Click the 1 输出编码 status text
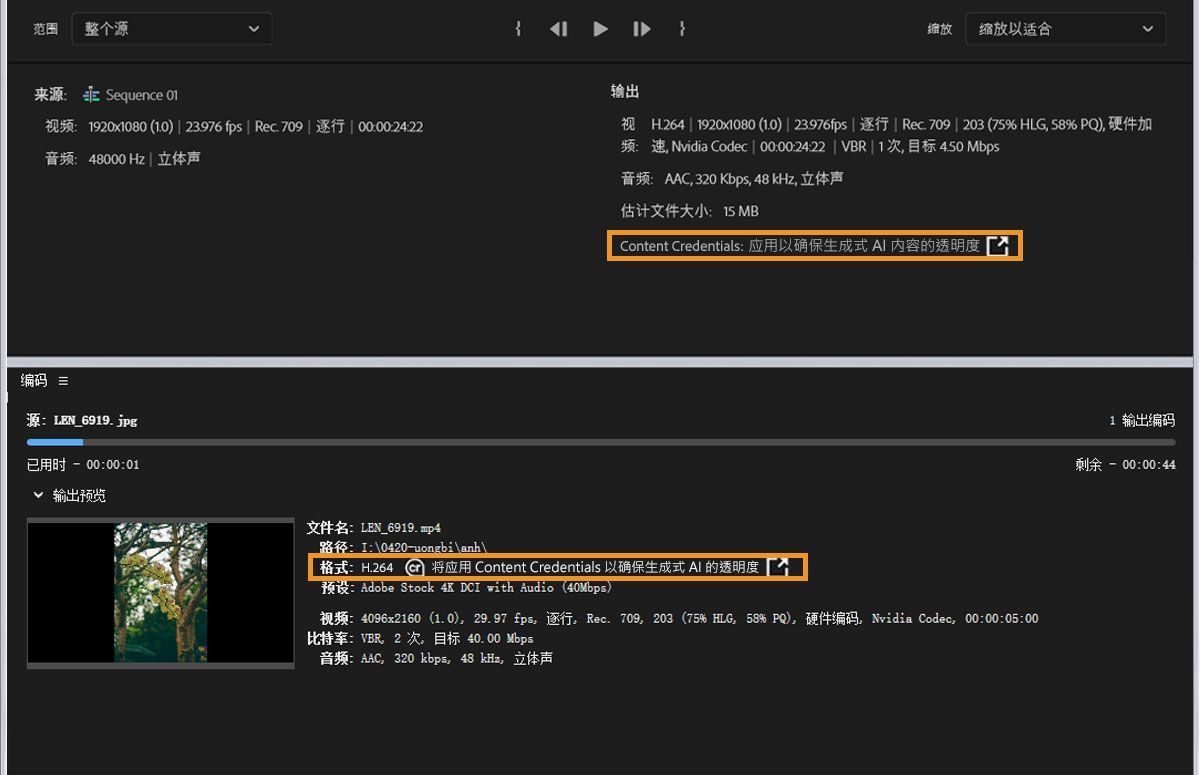1200x775 pixels. 1142,420
